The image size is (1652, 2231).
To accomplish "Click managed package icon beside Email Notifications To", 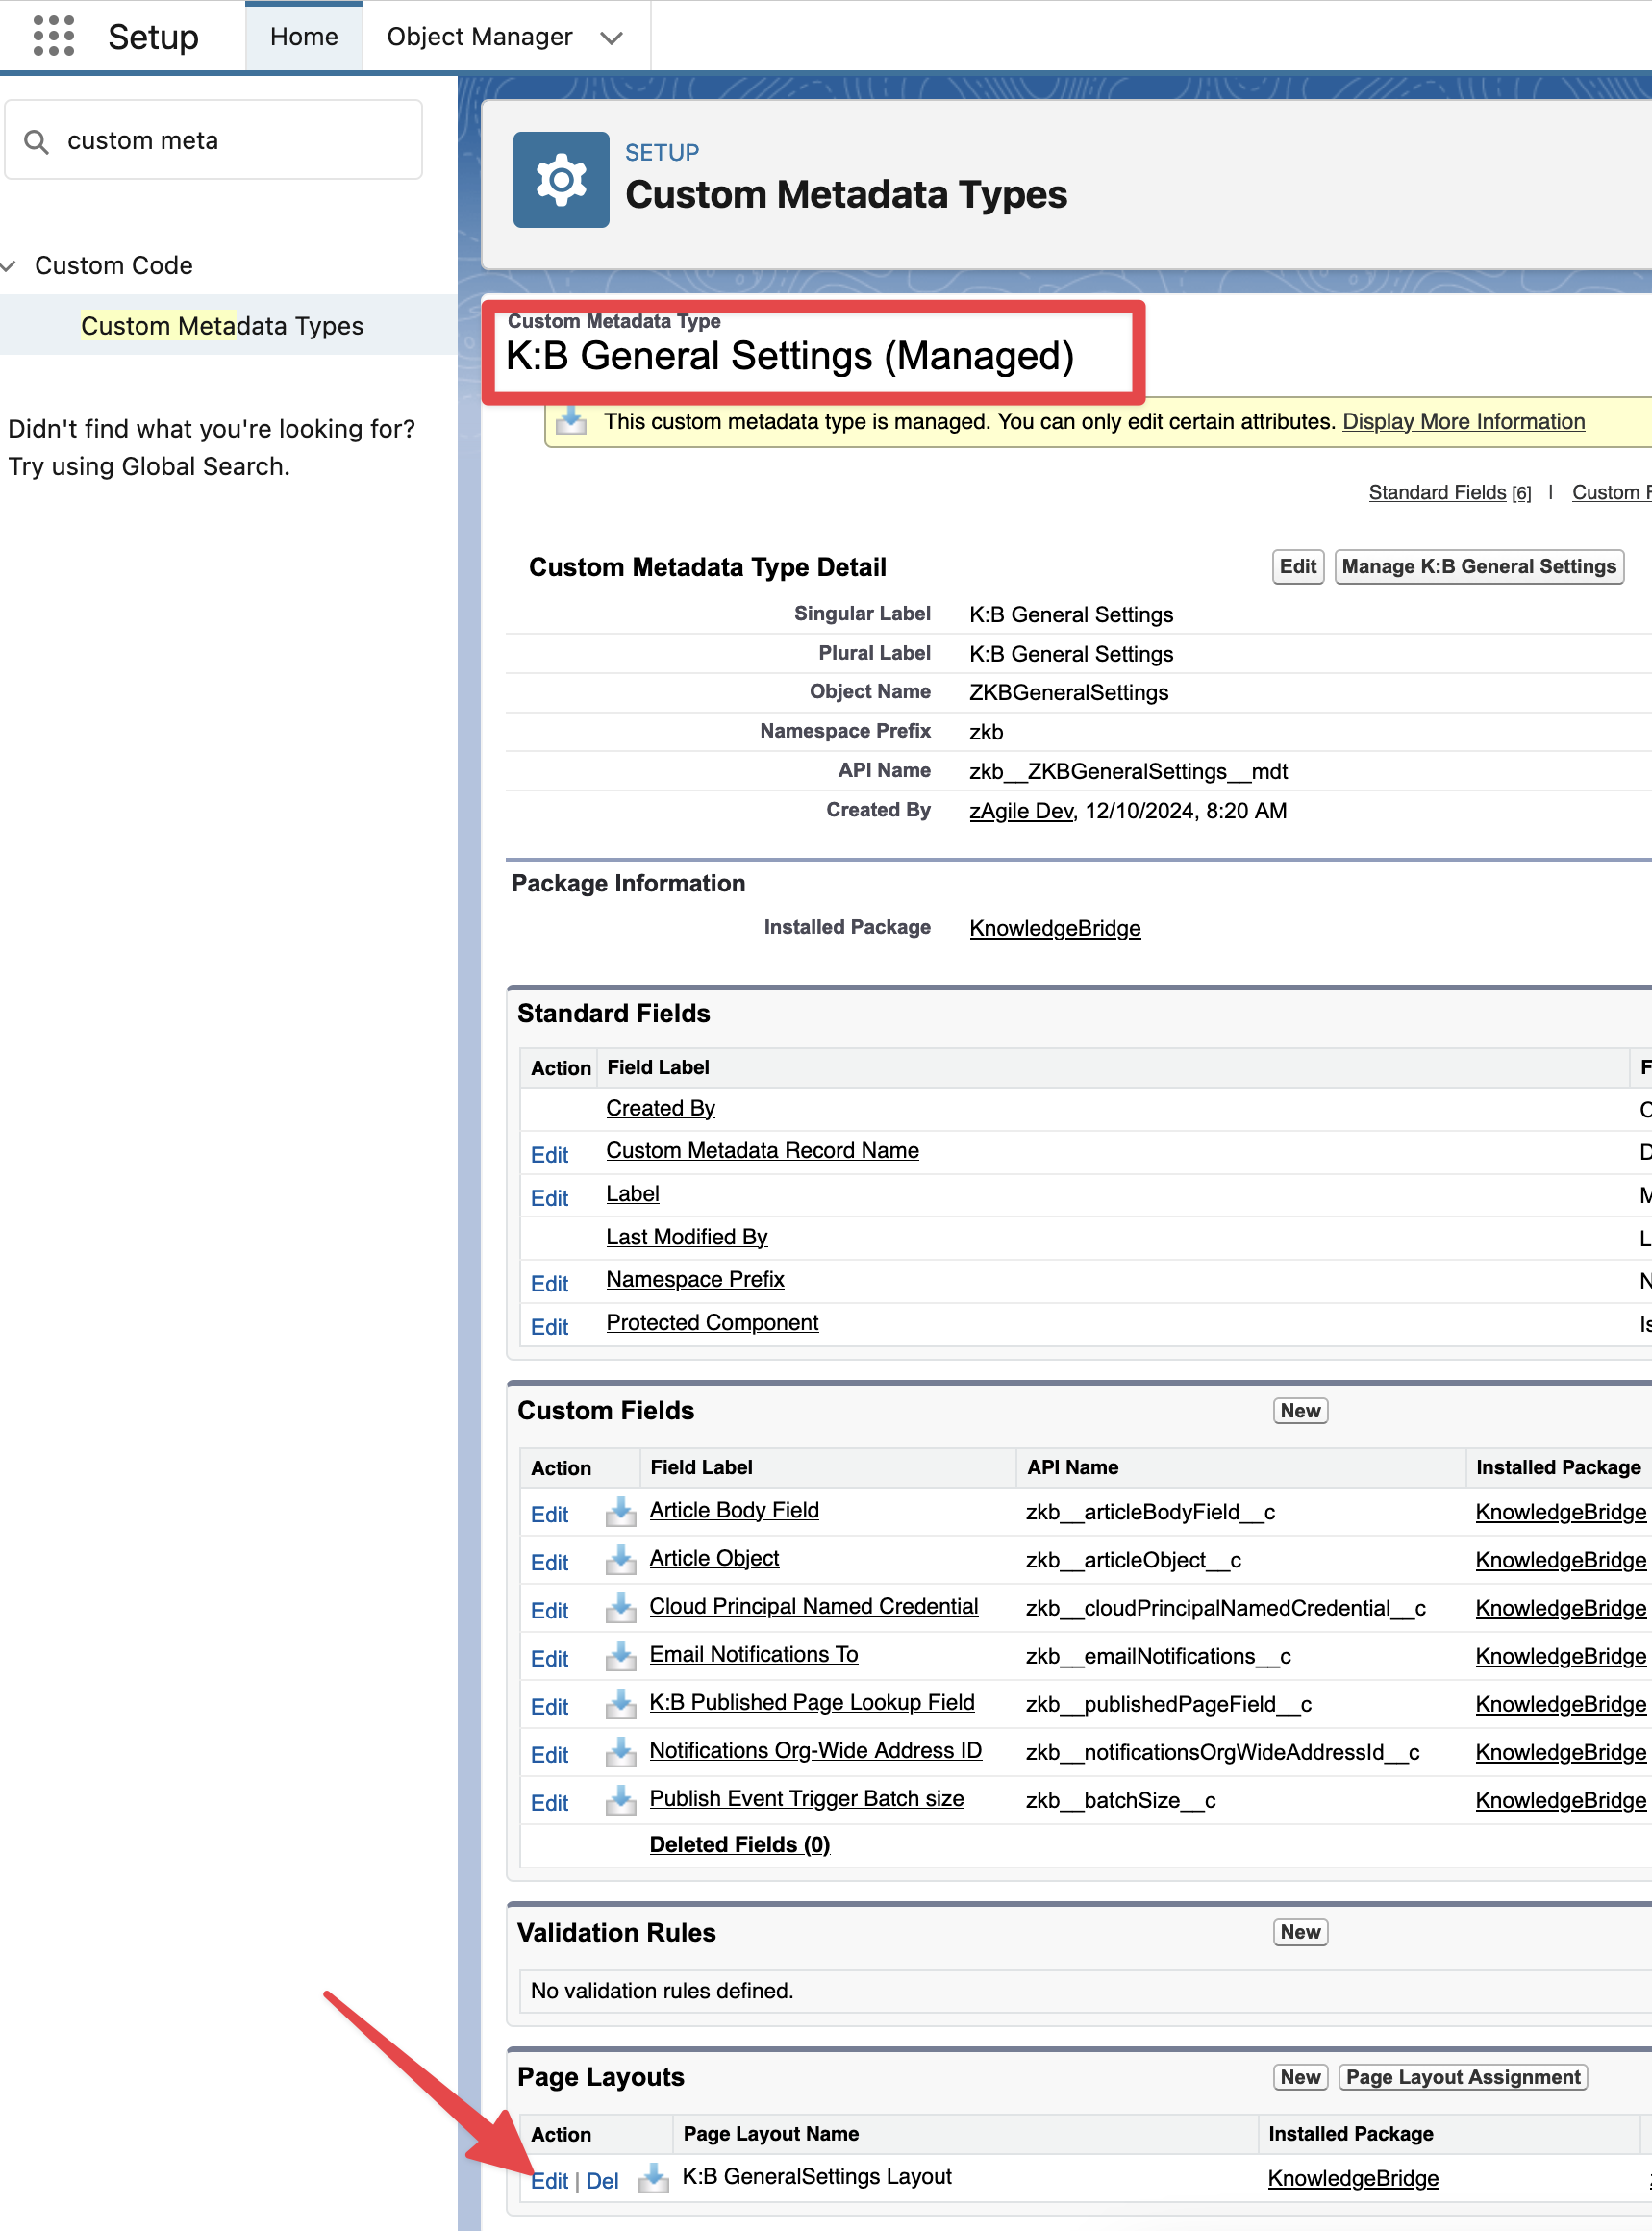I will click(620, 1655).
